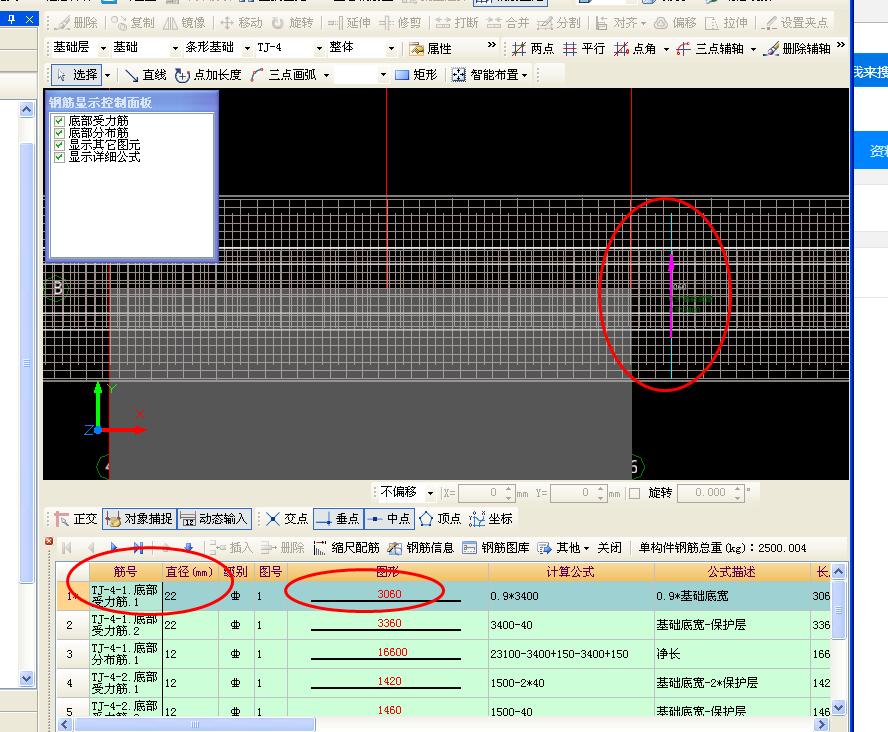The width and height of the screenshot is (888, 732).
Task: Click 缩尺配筋 scaled rebar button
Action: pos(346,548)
